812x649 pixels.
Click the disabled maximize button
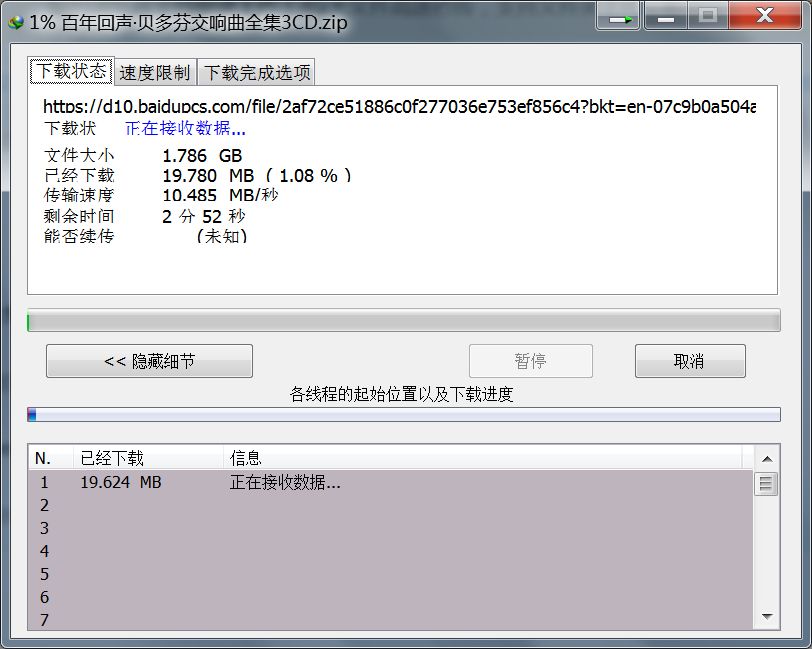coord(708,17)
